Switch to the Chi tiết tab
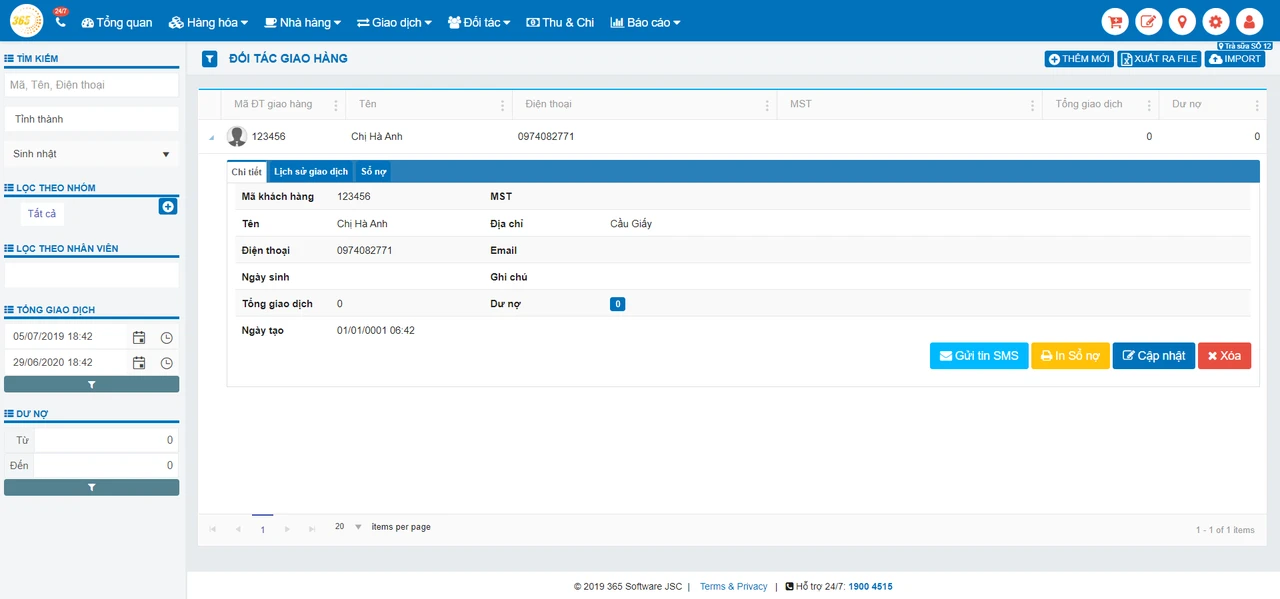 pos(247,172)
